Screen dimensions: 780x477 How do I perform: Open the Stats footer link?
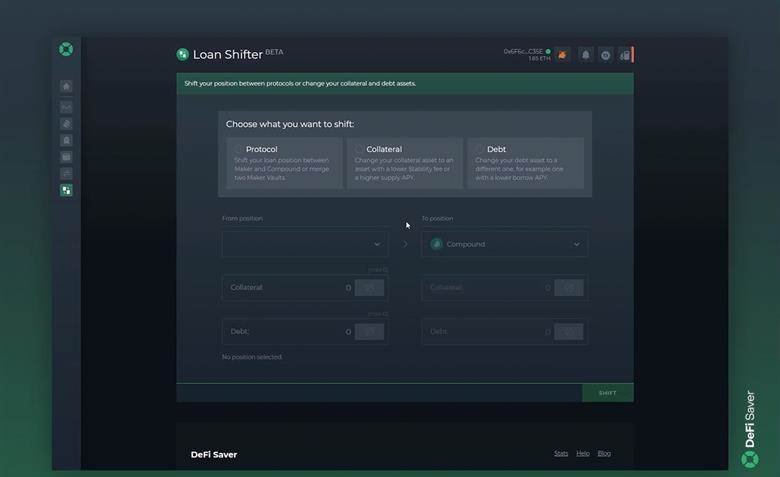(x=561, y=453)
